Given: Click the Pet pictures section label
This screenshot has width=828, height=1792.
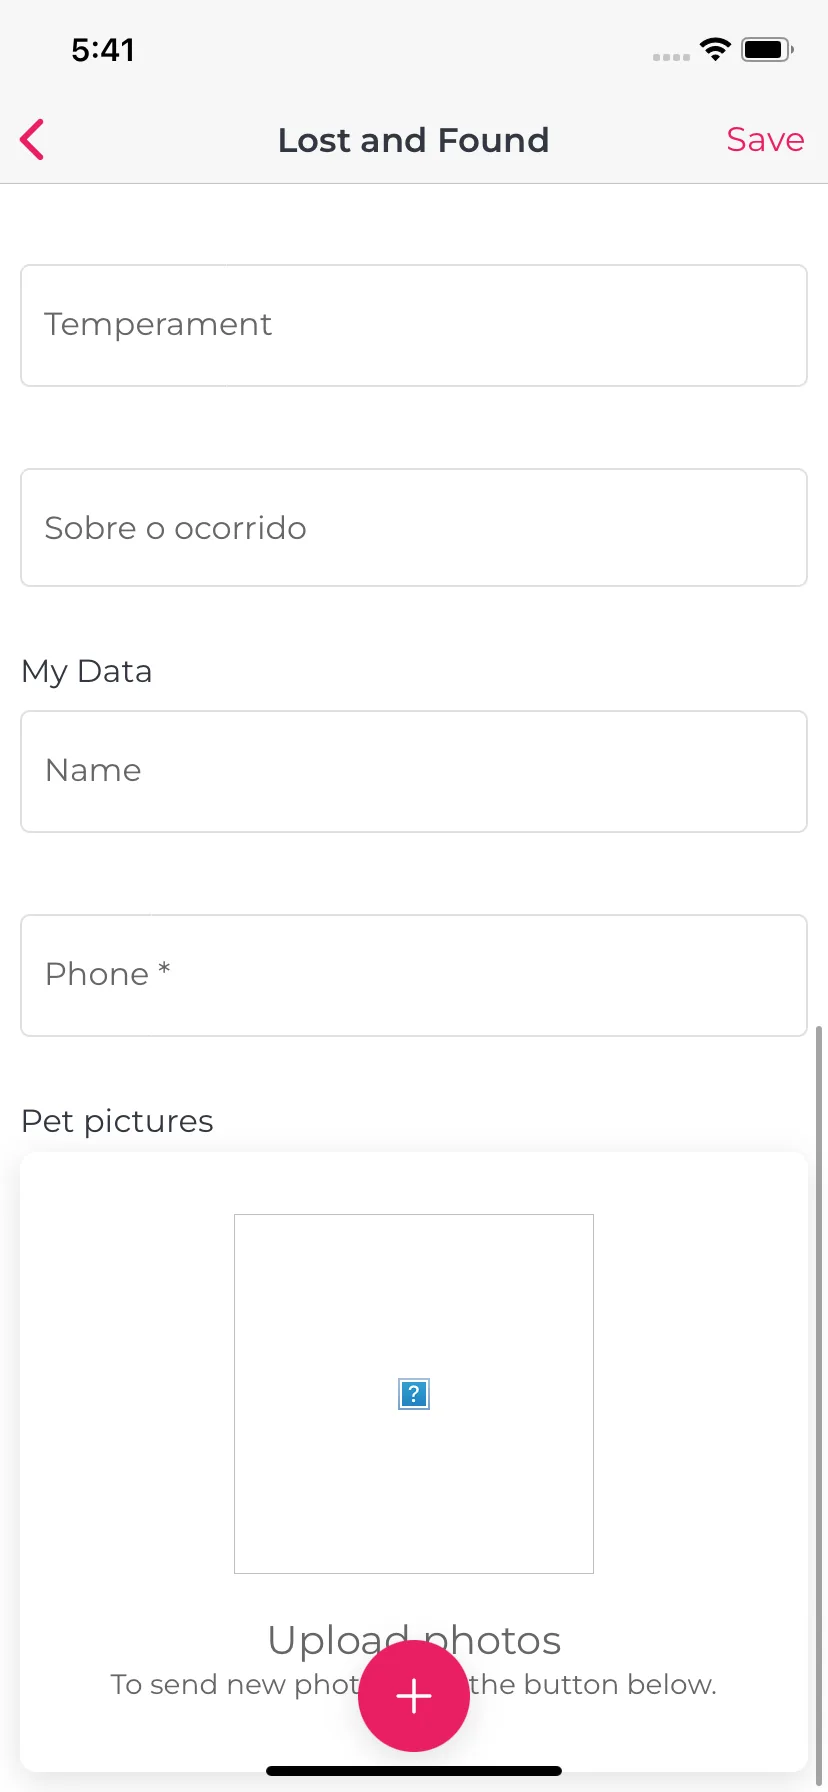Looking at the screenshot, I should (117, 1121).
